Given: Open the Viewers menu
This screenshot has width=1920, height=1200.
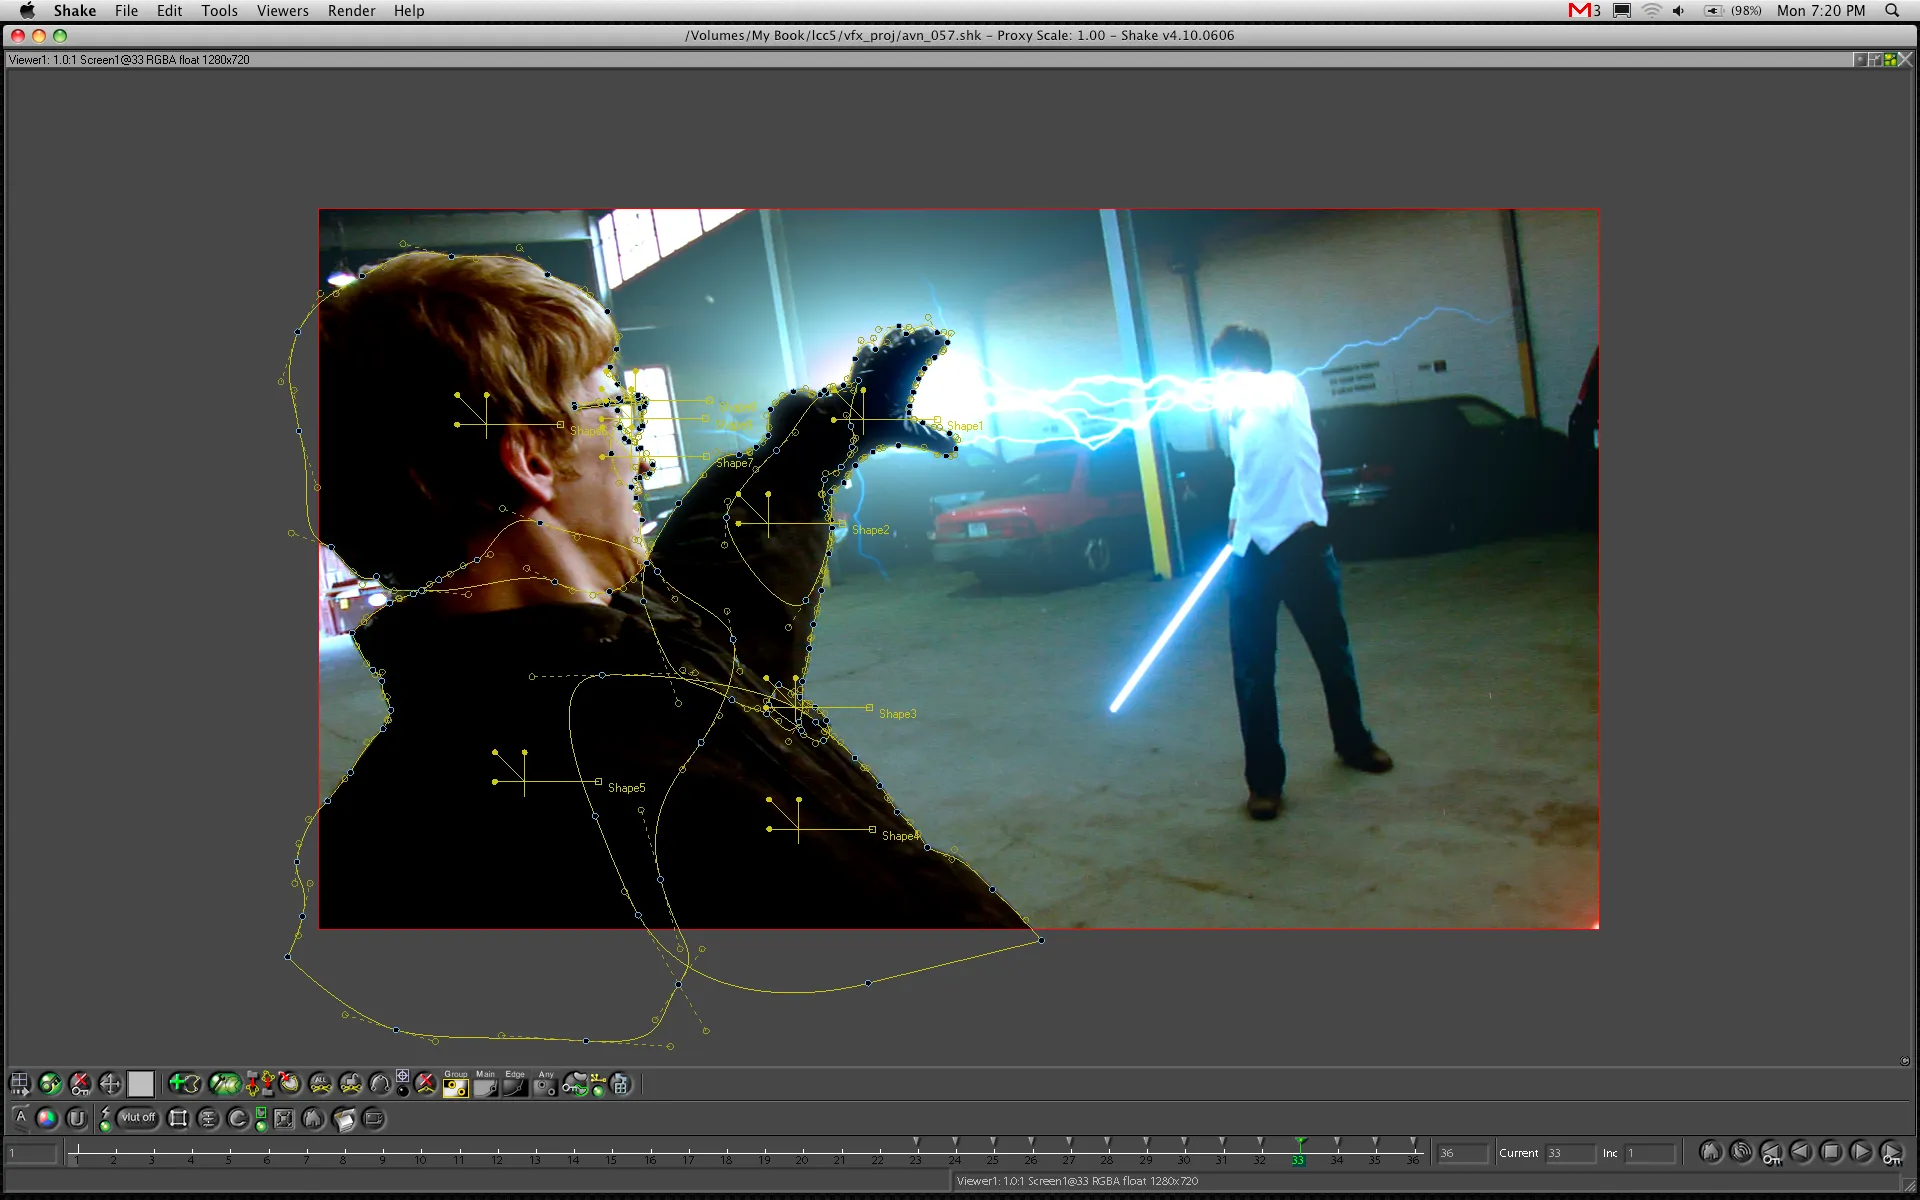Looking at the screenshot, I should click(282, 11).
